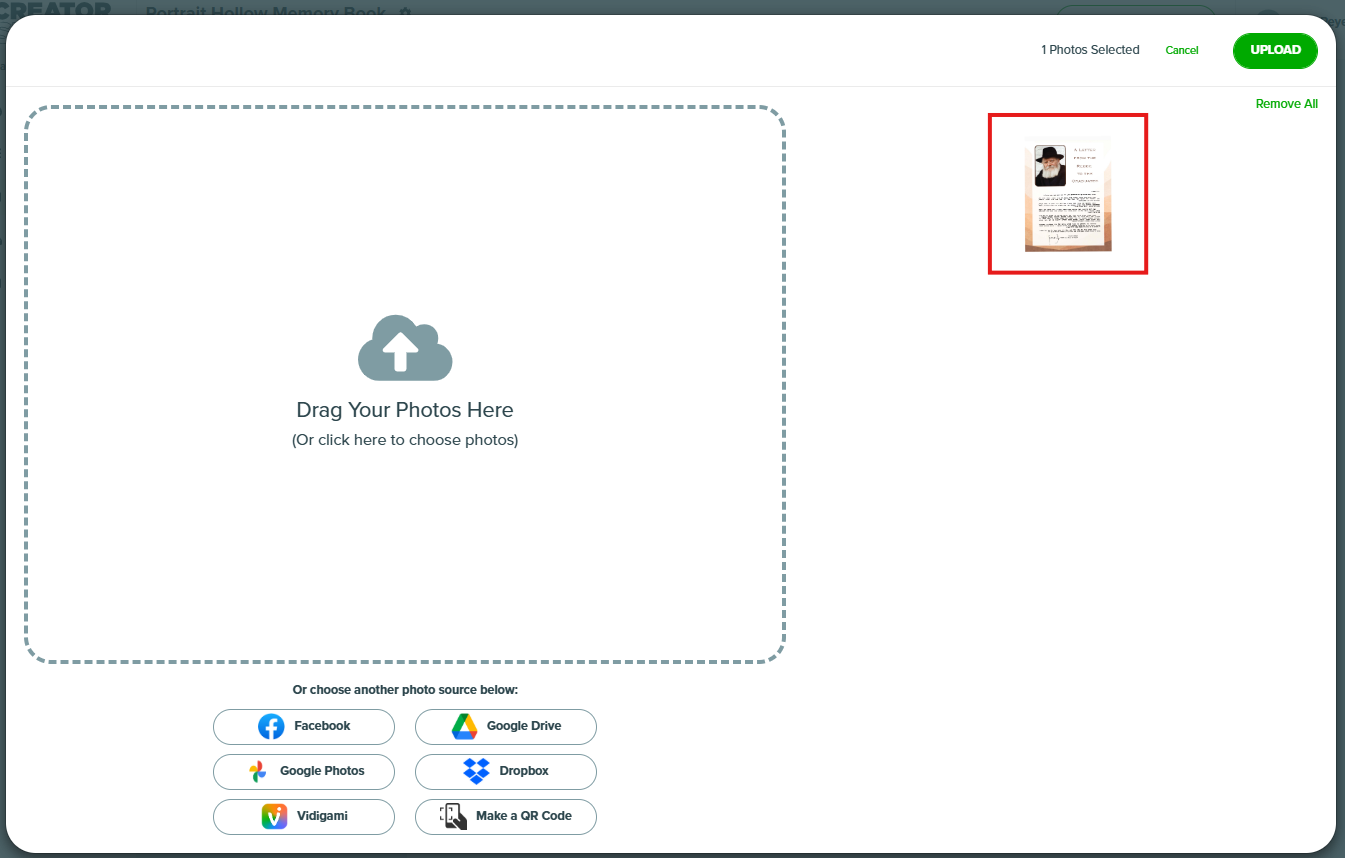This screenshot has height=858, width=1345.
Task: Click the Google Photos pinwheel icon
Action: 257,771
